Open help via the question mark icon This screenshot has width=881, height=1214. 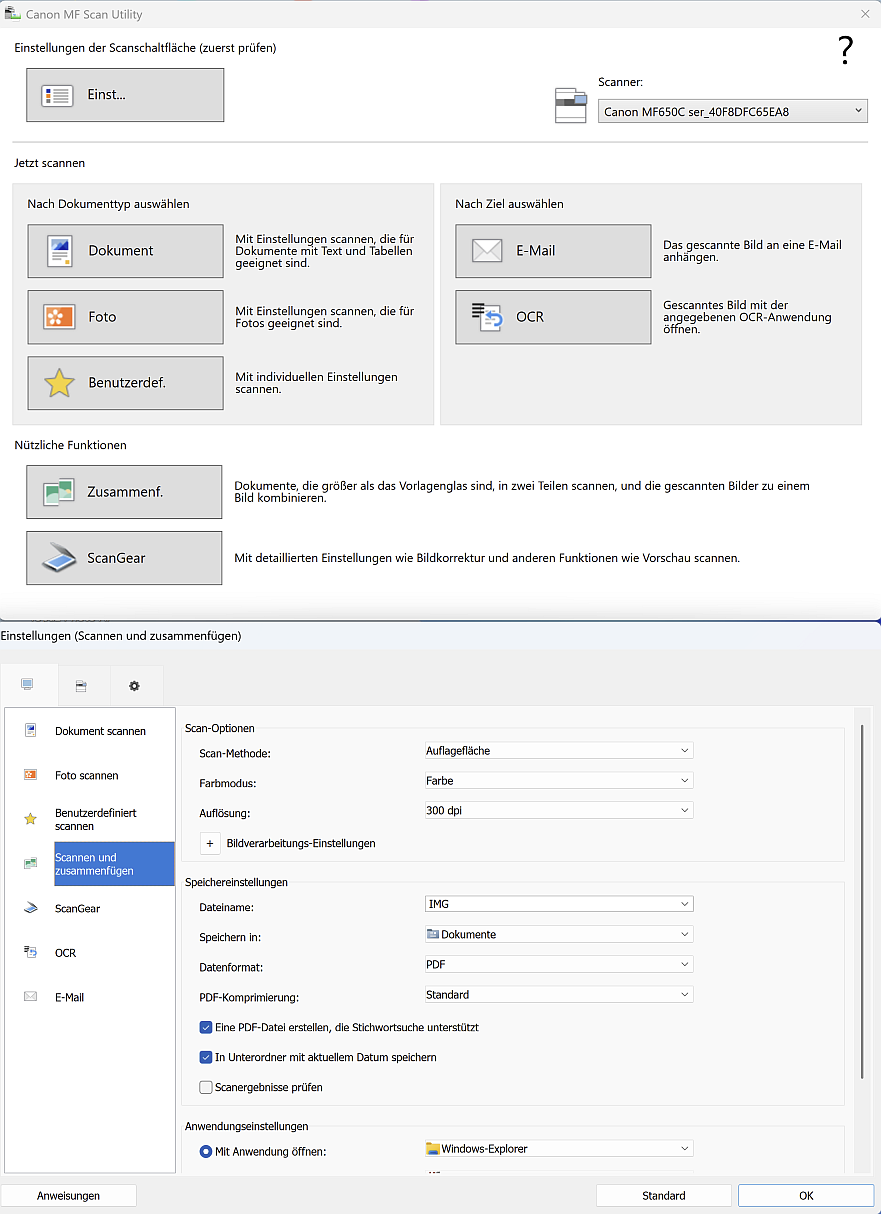(845, 50)
